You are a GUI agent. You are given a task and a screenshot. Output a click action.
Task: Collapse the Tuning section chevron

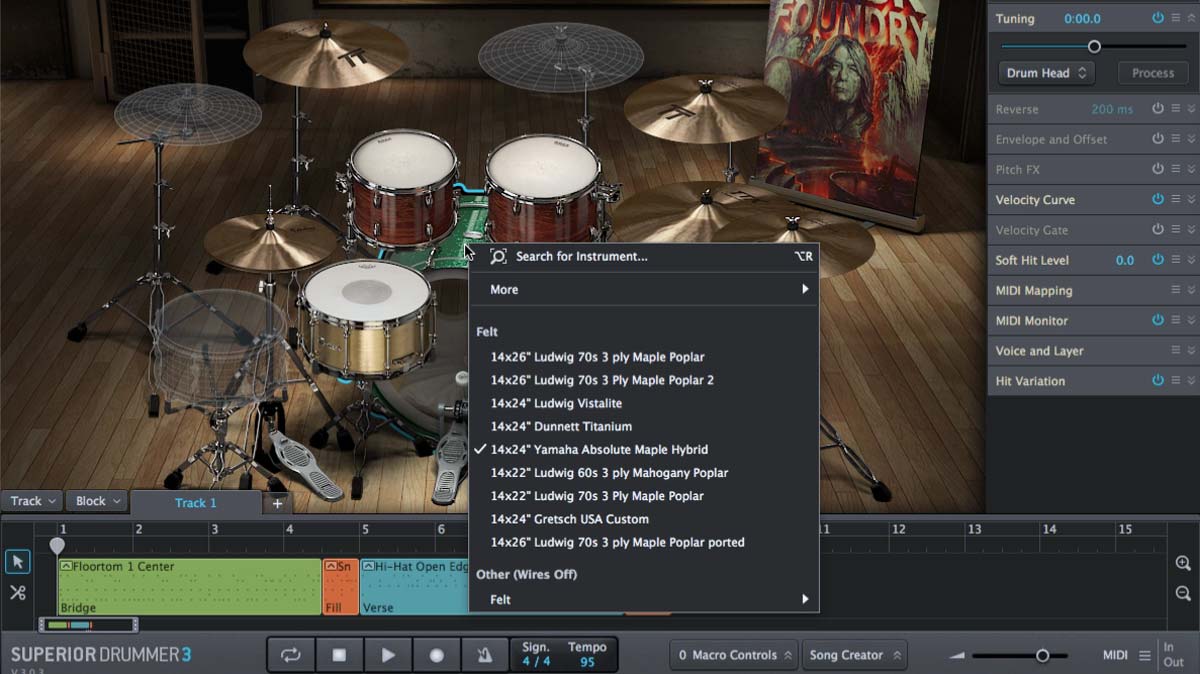tap(1191, 18)
